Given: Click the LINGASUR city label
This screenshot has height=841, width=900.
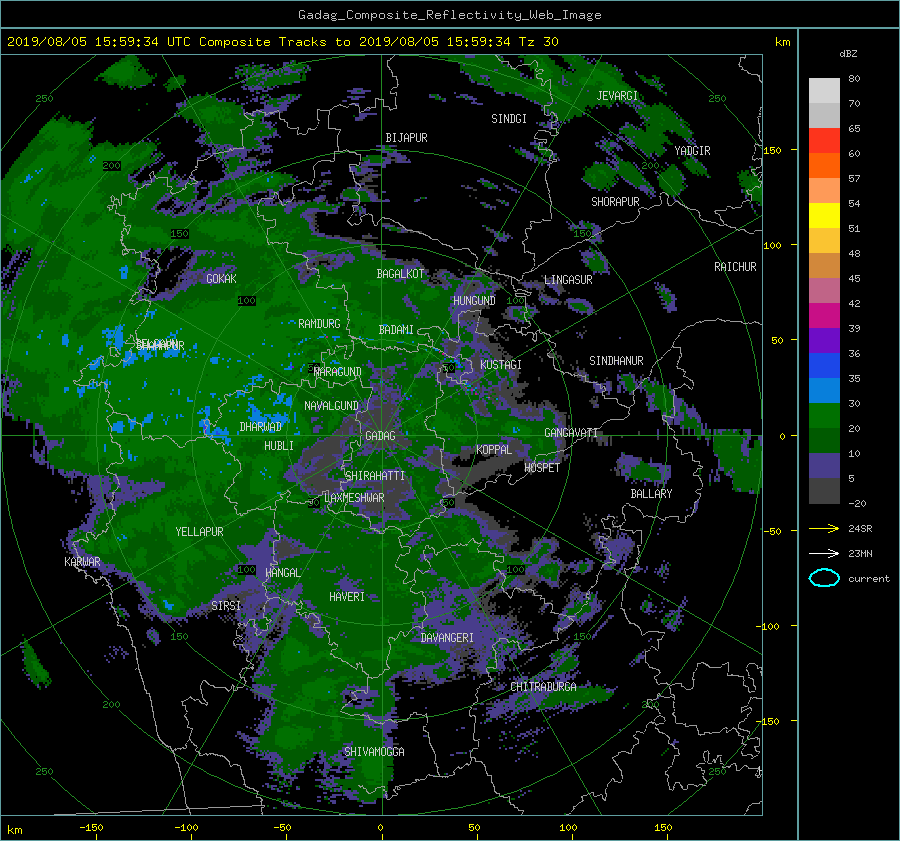Looking at the screenshot, I should [568, 280].
